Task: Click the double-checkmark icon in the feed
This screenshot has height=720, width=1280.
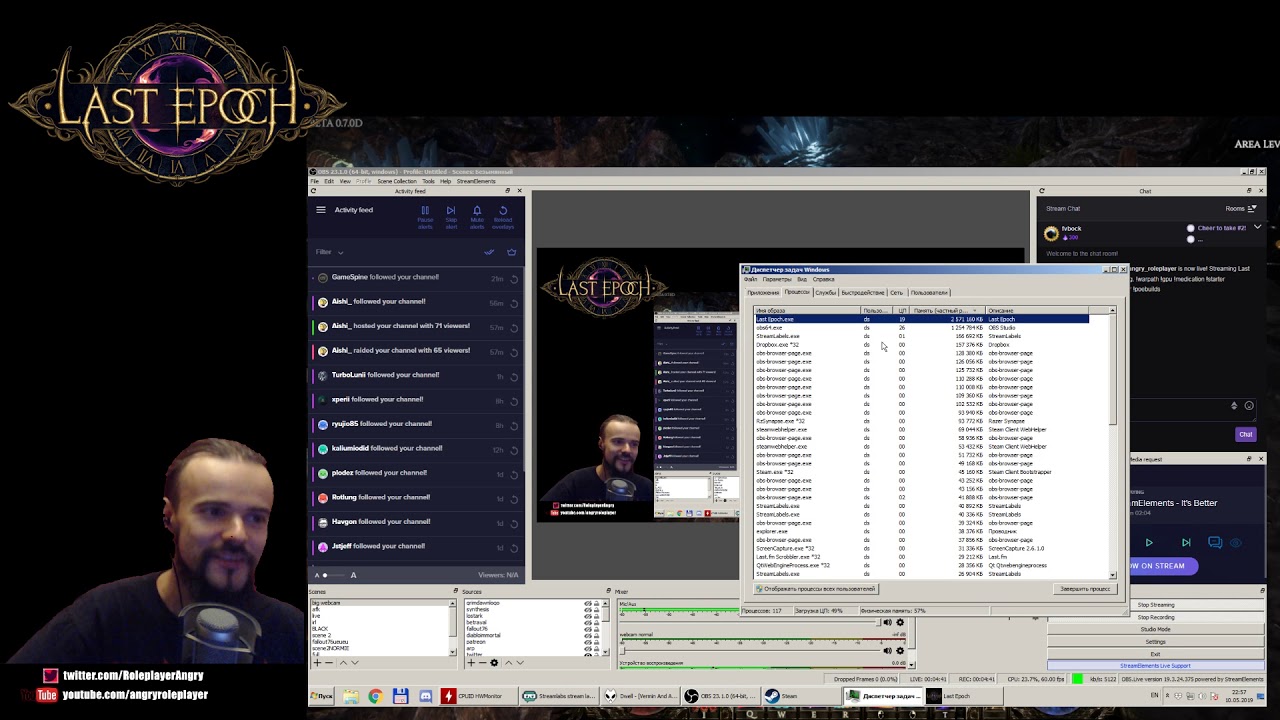Action: click(x=489, y=252)
